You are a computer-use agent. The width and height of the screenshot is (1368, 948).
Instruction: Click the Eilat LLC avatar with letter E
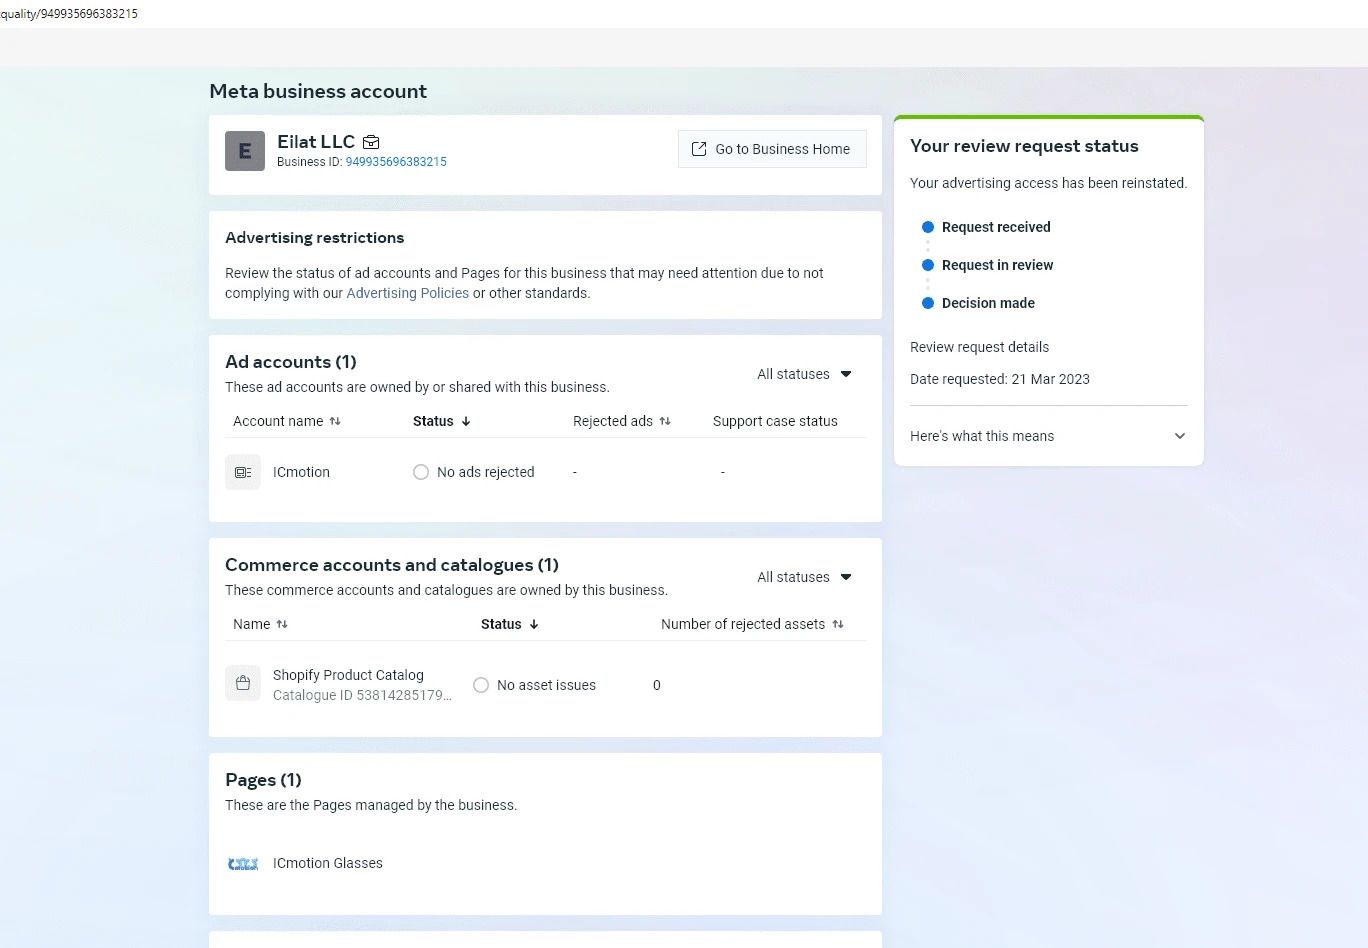pyautogui.click(x=245, y=151)
